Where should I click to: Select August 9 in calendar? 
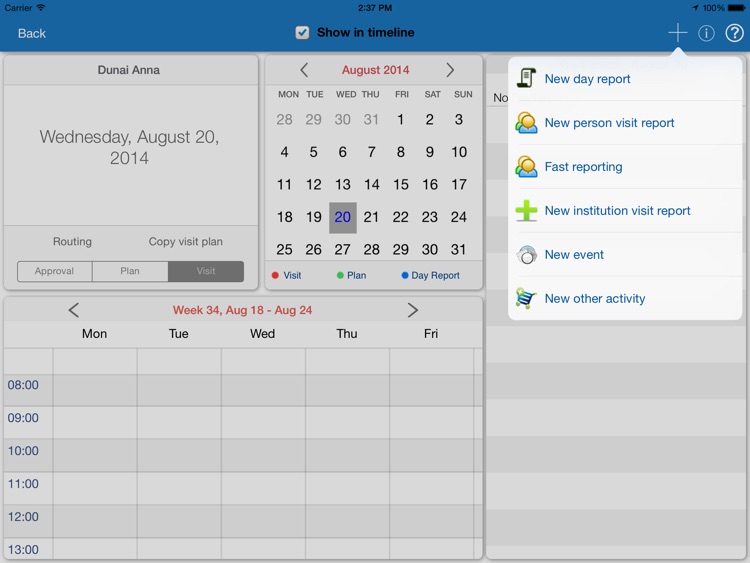(430, 152)
